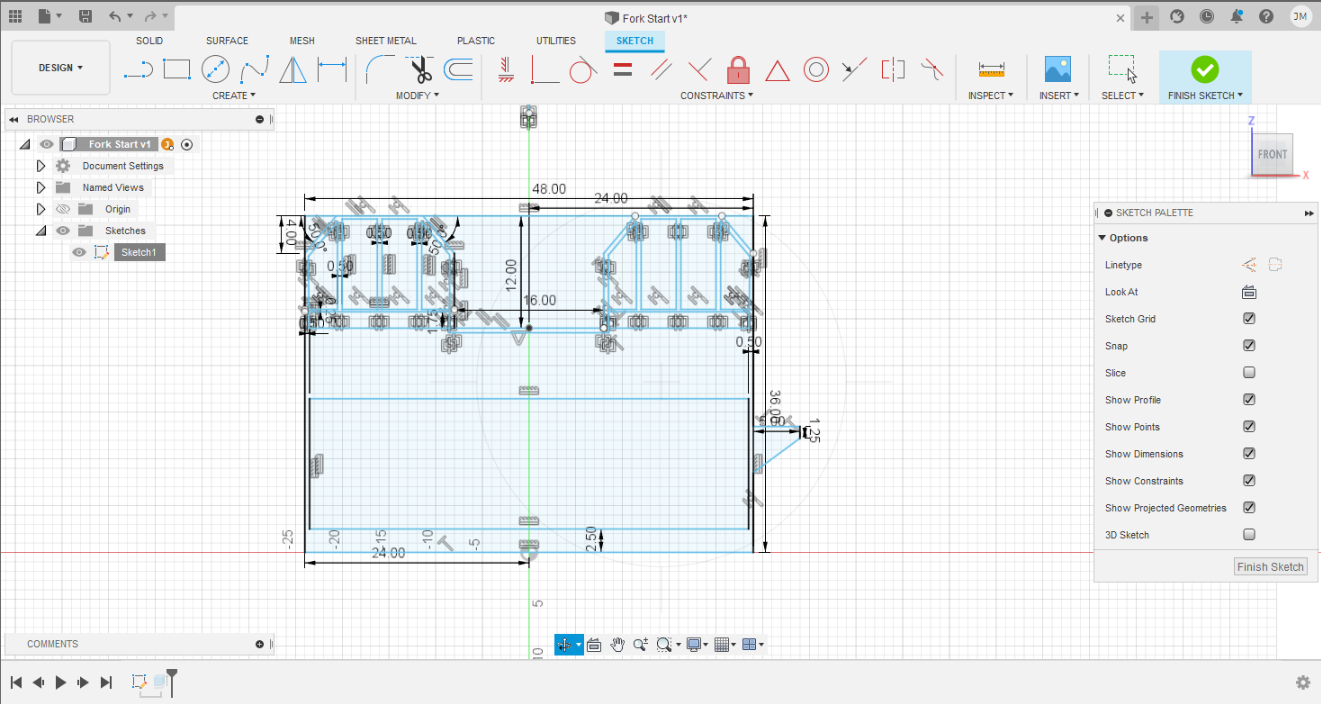Click the FRONT face of the ViewCube

pos(1272,154)
